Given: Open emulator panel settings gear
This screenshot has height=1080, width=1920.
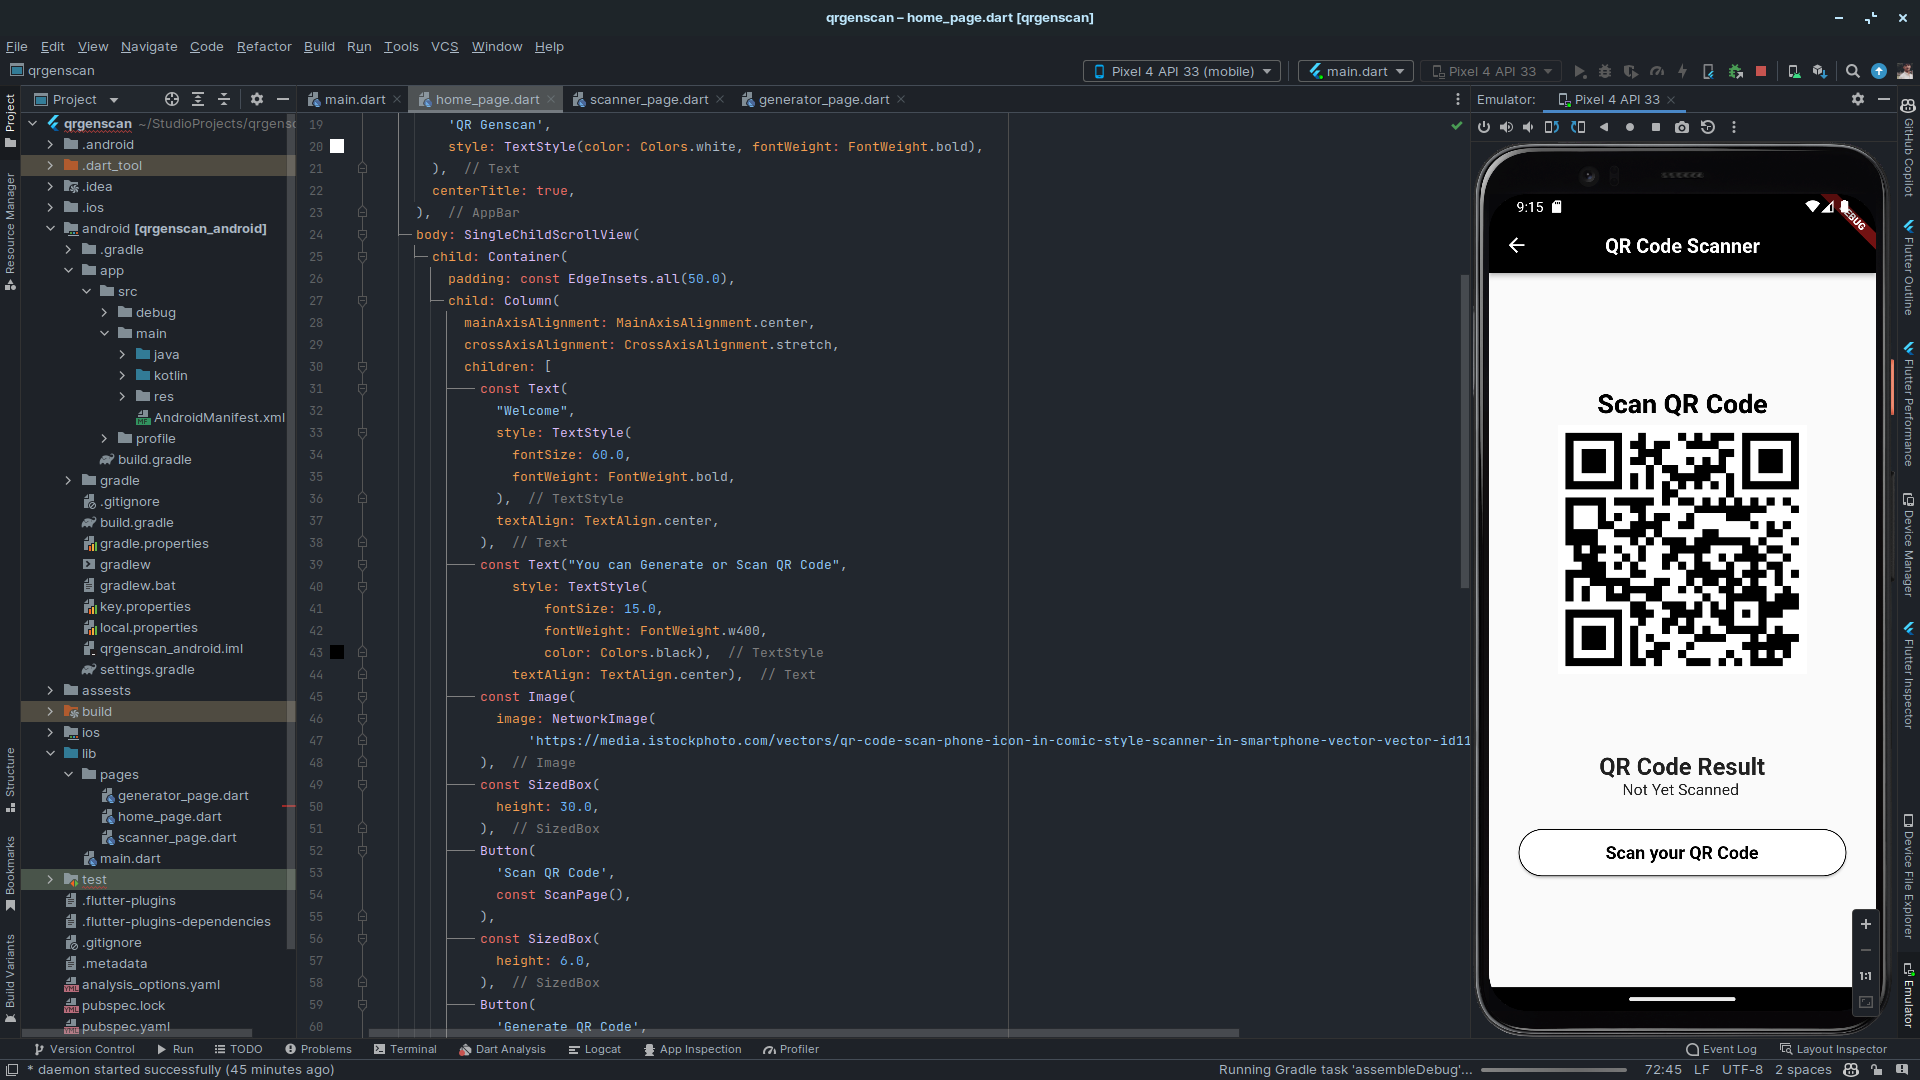Looking at the screenshot, I should [x=1858, y=99].
